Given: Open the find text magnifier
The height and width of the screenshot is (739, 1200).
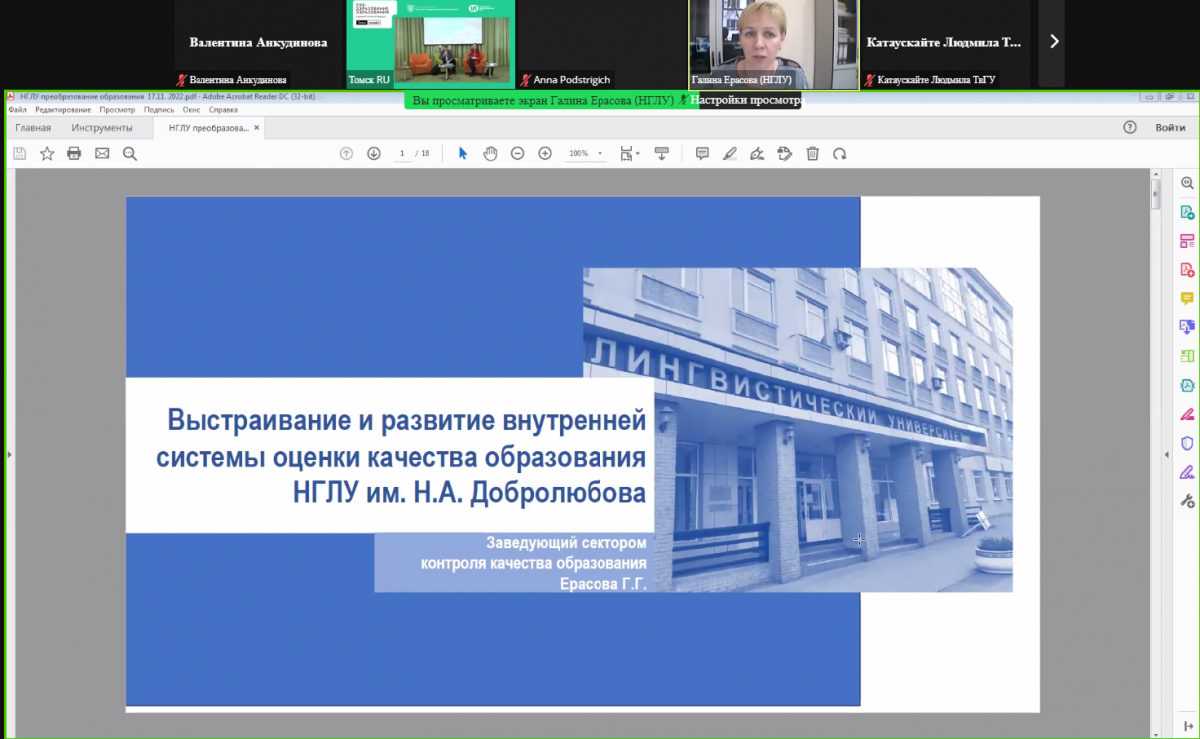Looking at the screenshot, I should coord(130,153).
